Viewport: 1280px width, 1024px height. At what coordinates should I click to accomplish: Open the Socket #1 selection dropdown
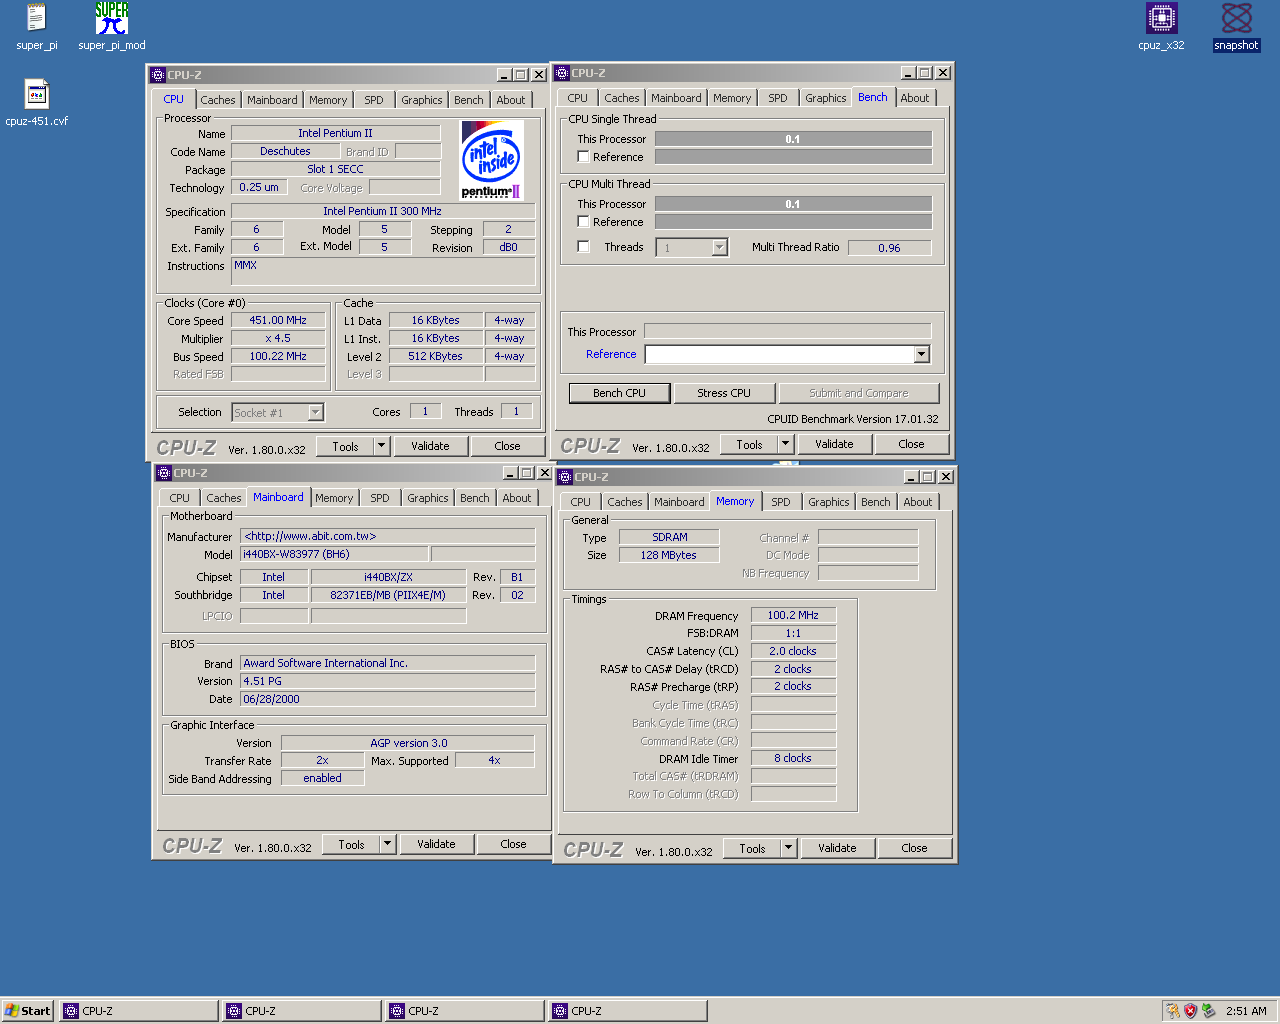[315, 412]
